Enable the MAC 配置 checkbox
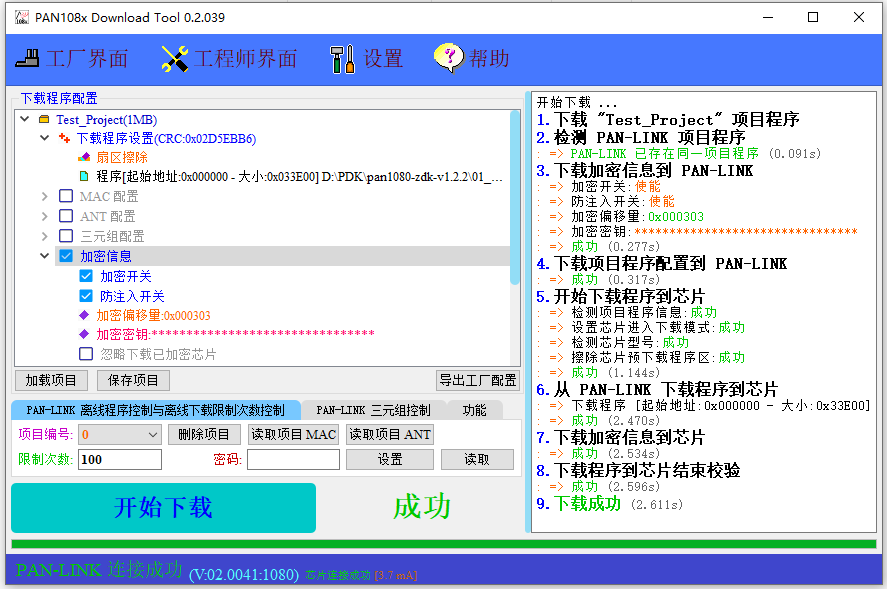 [x=66, y=196]
